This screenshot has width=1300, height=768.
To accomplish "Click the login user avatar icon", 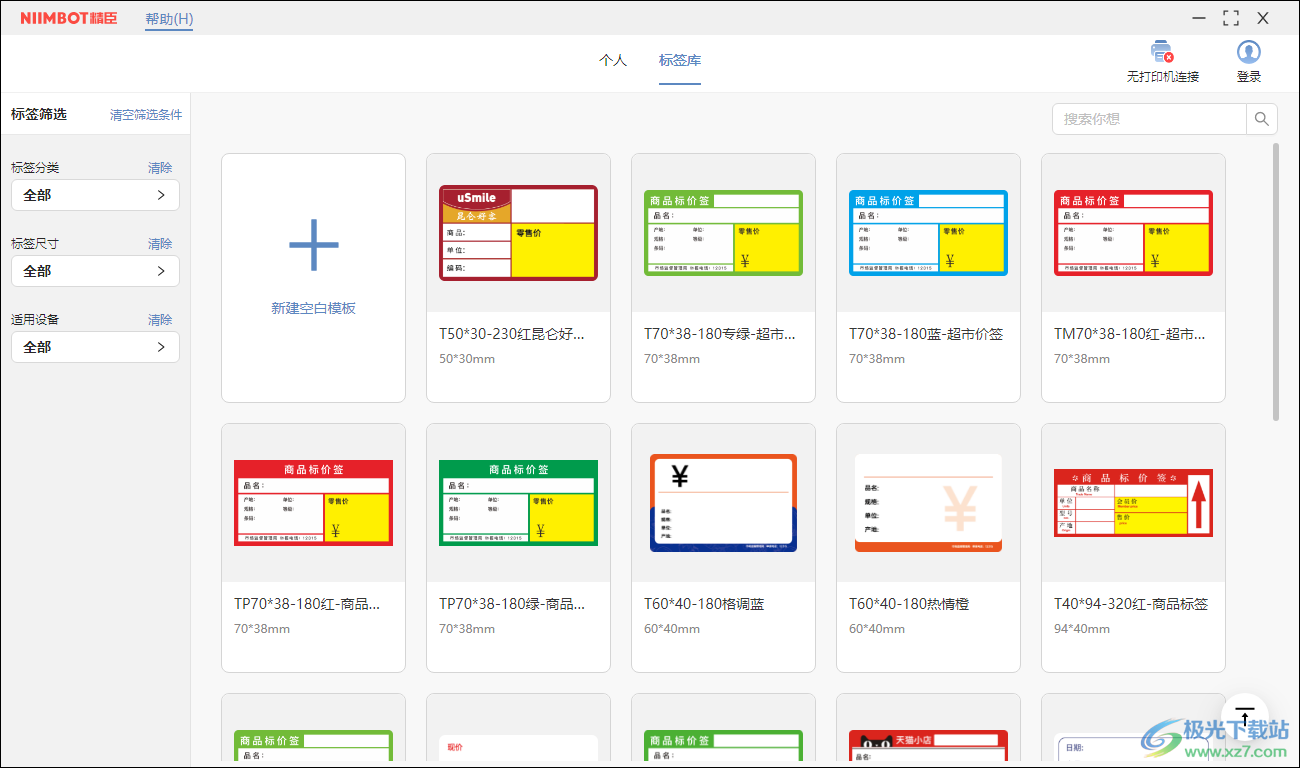I will (1248, 52).
